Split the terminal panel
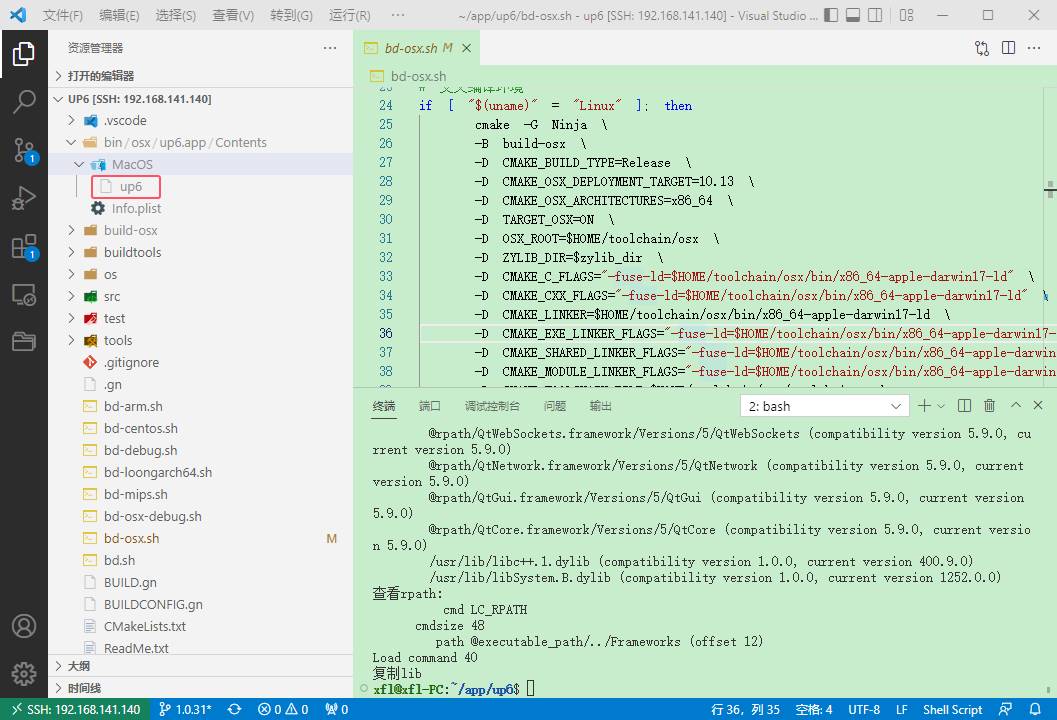 tap(964, 406)
